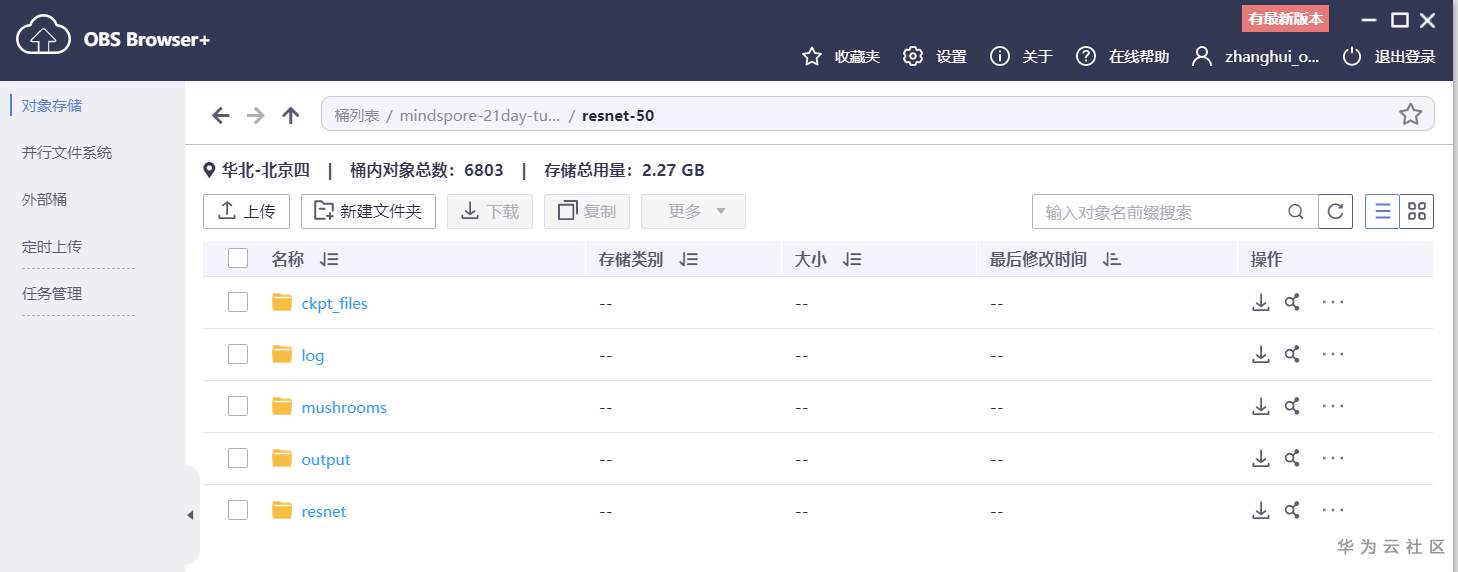1458x572 pixels.
Task: Go to 任务管理 in the sidebar
Action: (x=52, y=294)
